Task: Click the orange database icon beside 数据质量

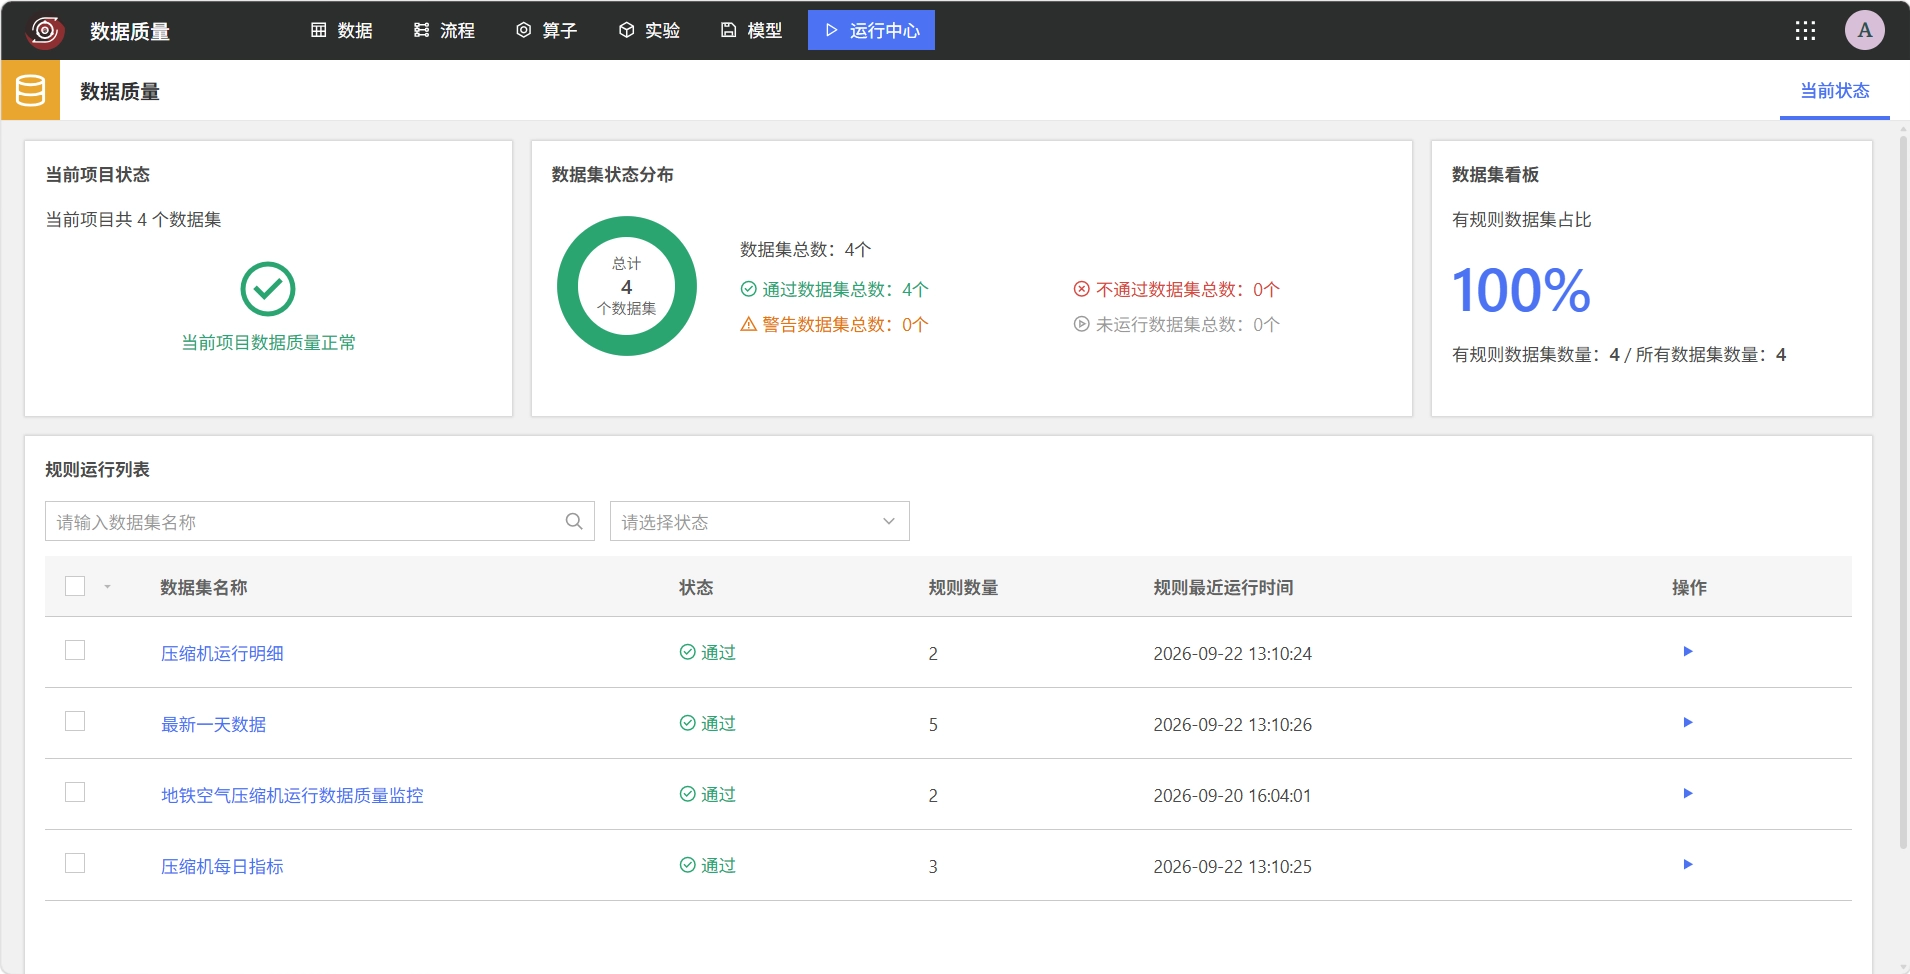Action: (x=31, y=91)
